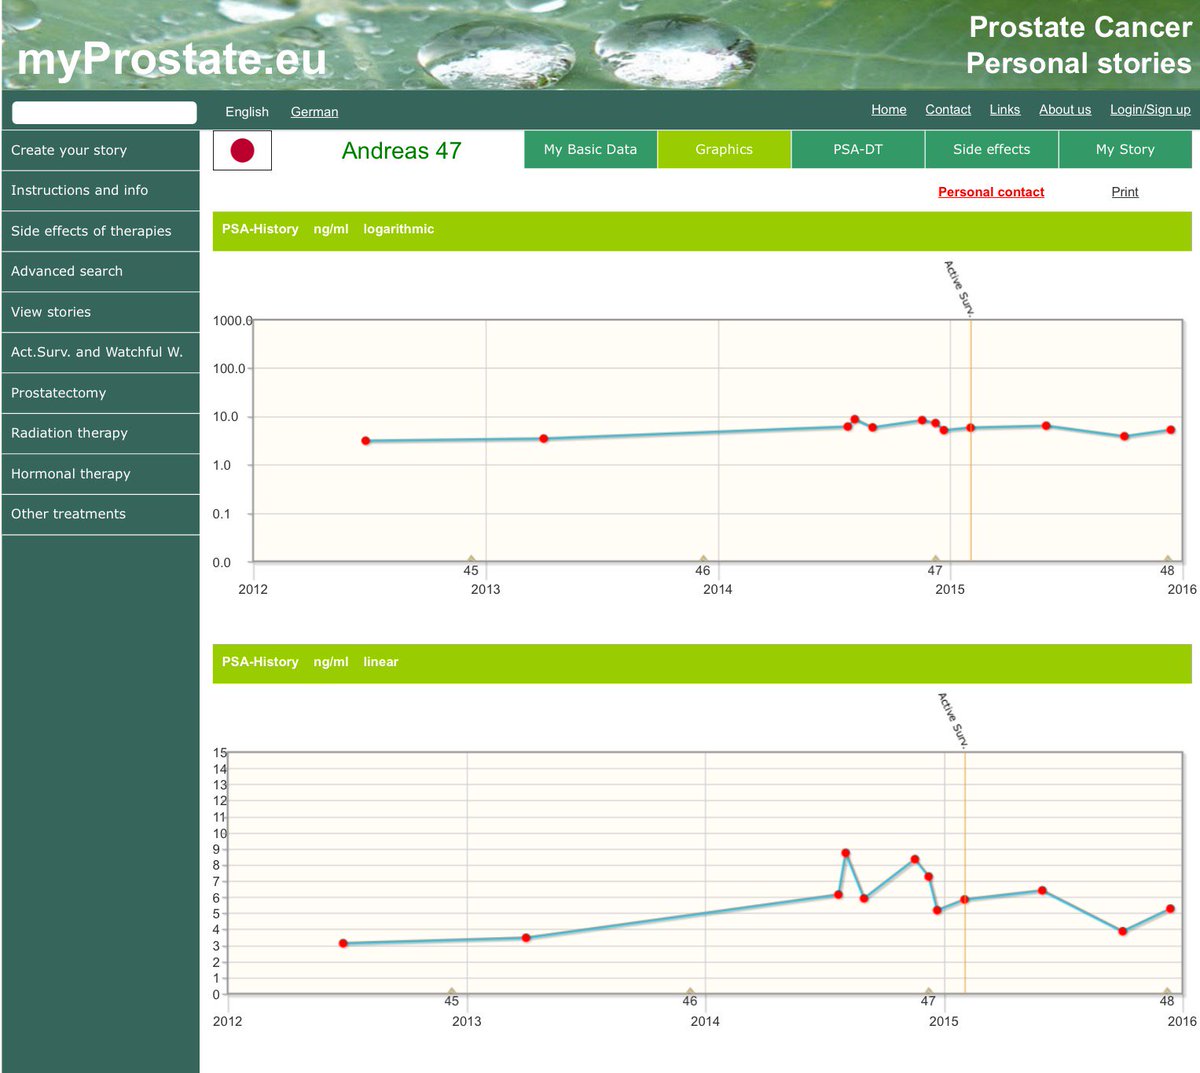Open the About us page

pos(1065,110)
